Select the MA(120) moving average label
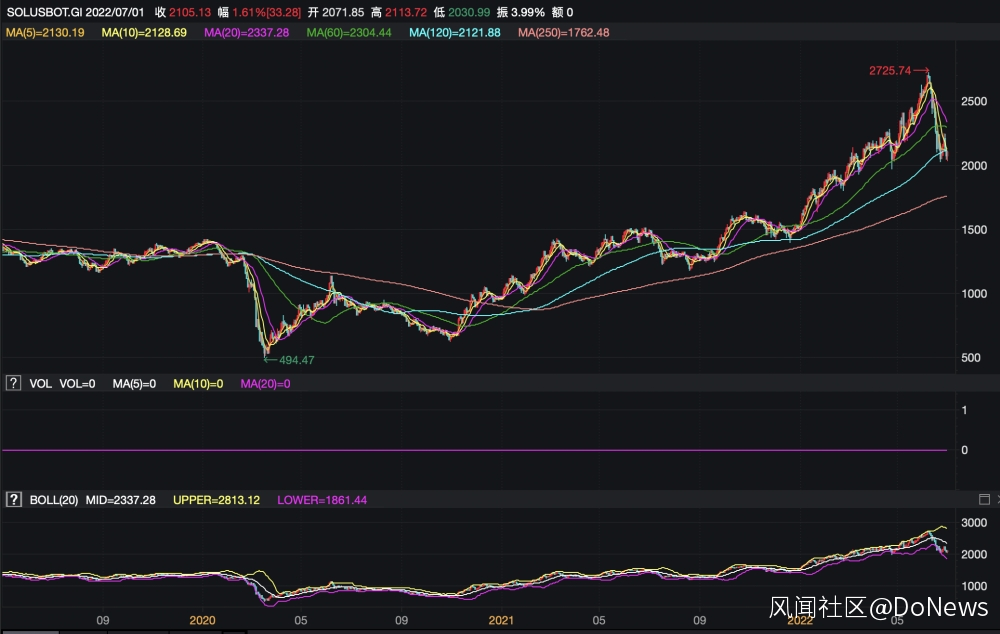 454,33
